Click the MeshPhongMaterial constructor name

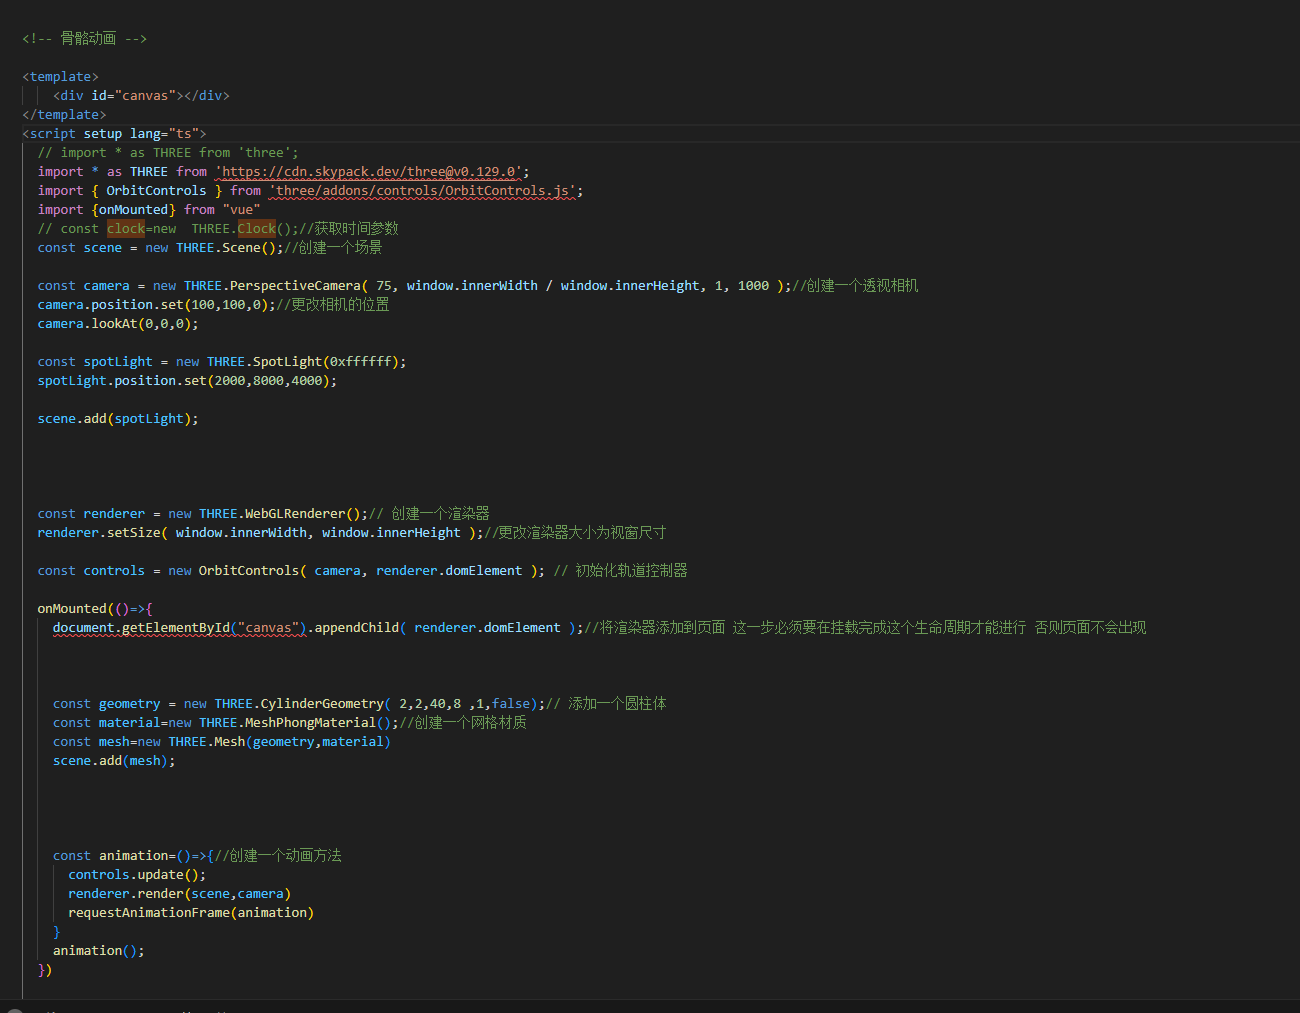click(310, 723)
